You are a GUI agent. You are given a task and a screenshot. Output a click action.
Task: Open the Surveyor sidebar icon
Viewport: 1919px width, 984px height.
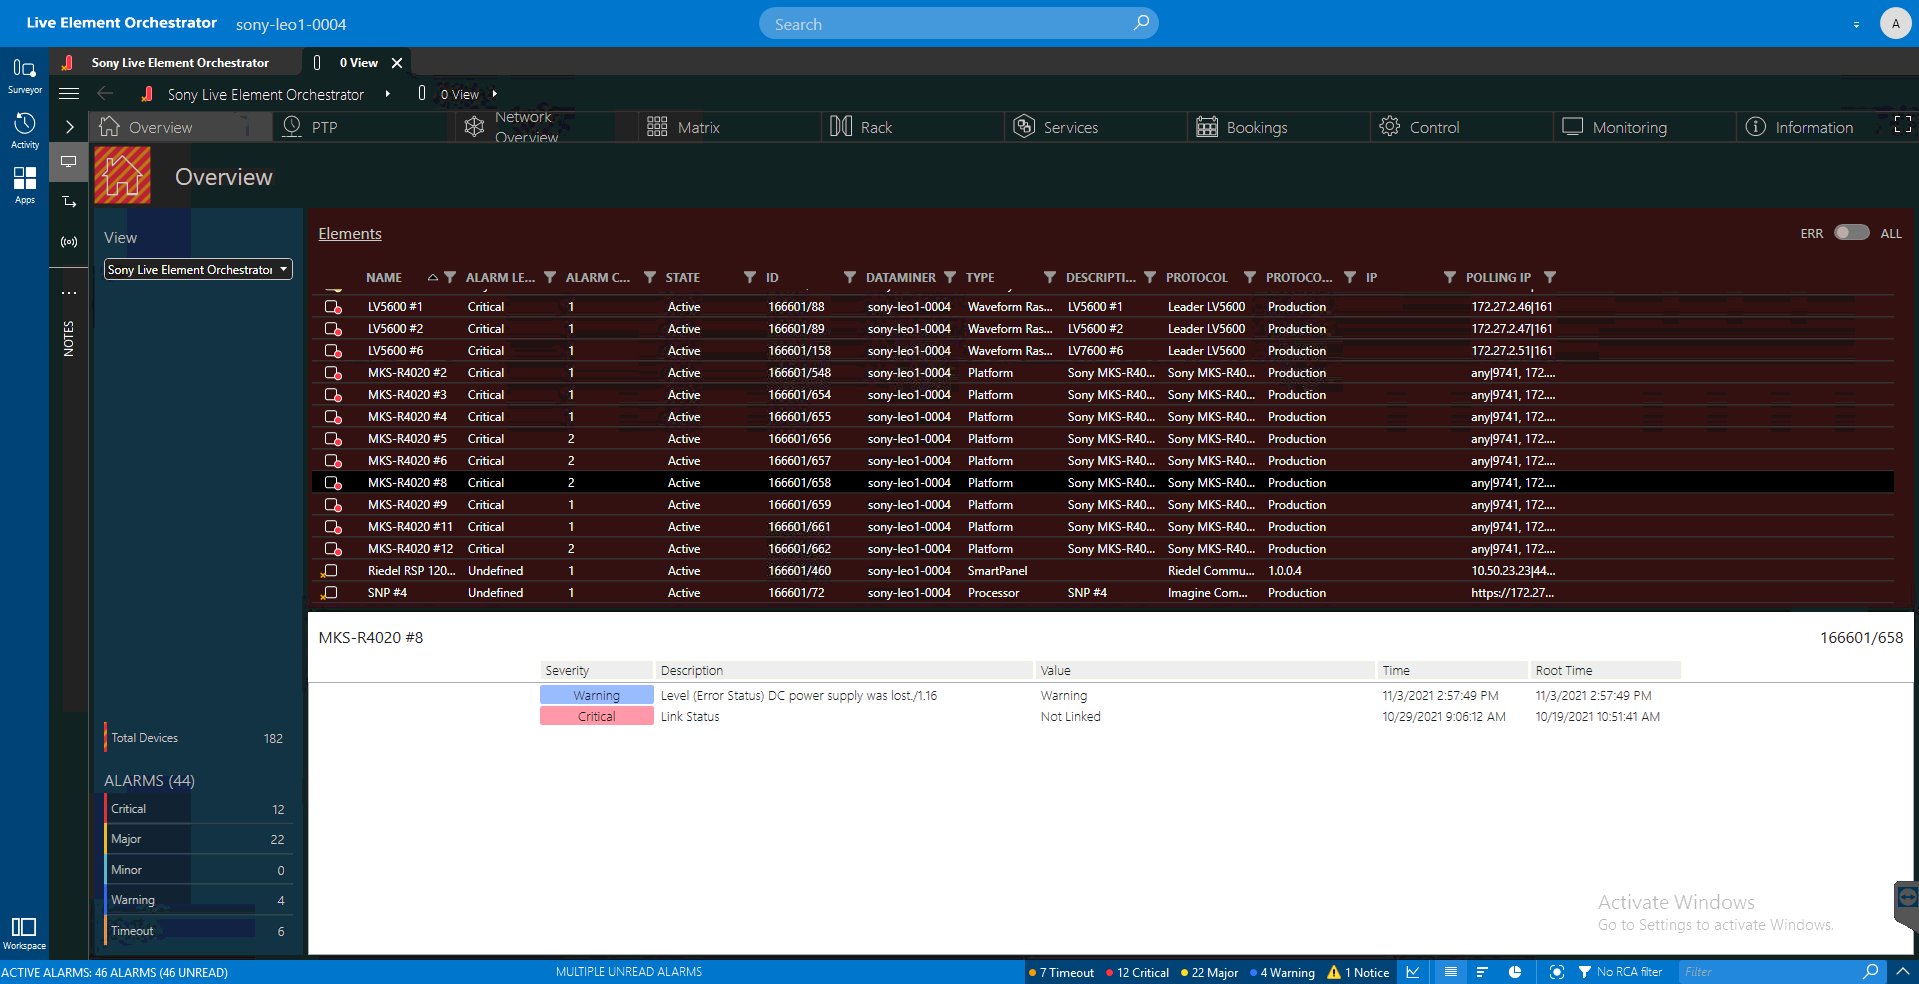(x=24, y=75)
